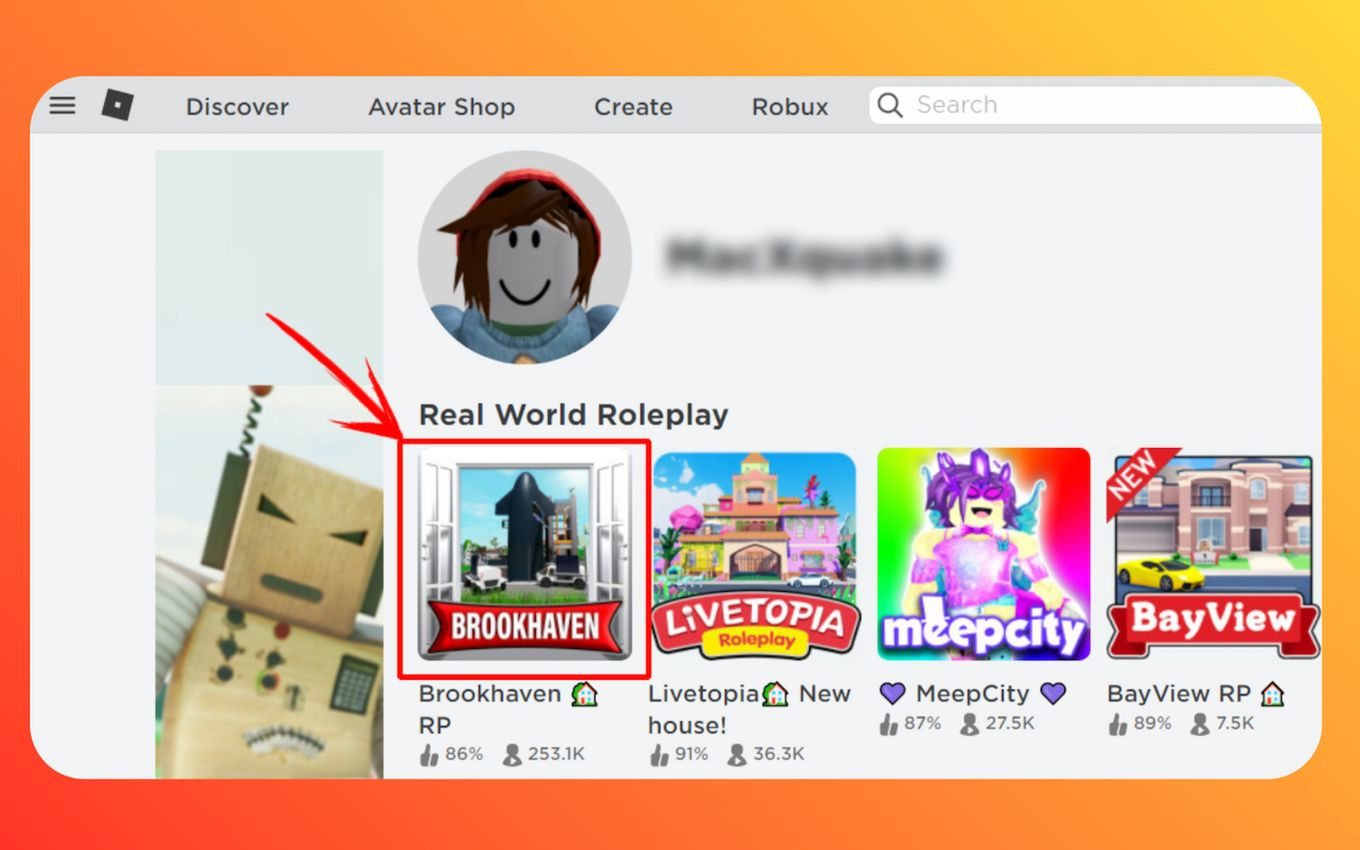Click the MeepCity thumbs-up rating icon
This screenshot has width=1360, height=850.
coord(888,724)
